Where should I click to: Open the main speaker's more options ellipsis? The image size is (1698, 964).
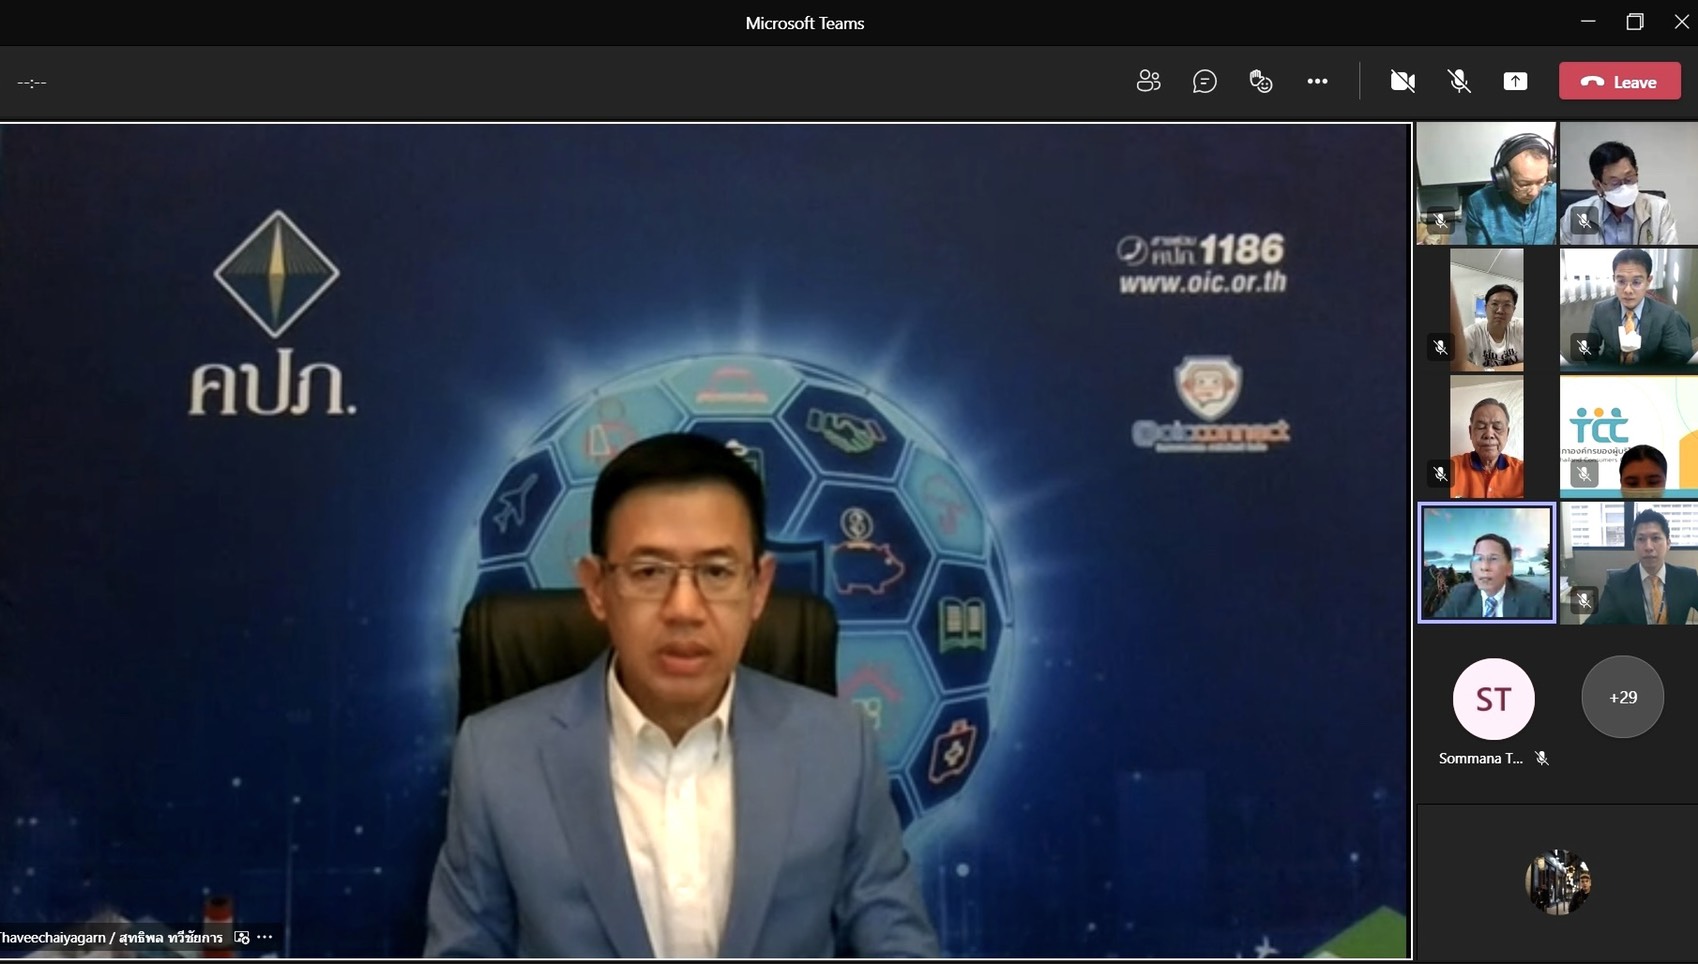[265, 937]
